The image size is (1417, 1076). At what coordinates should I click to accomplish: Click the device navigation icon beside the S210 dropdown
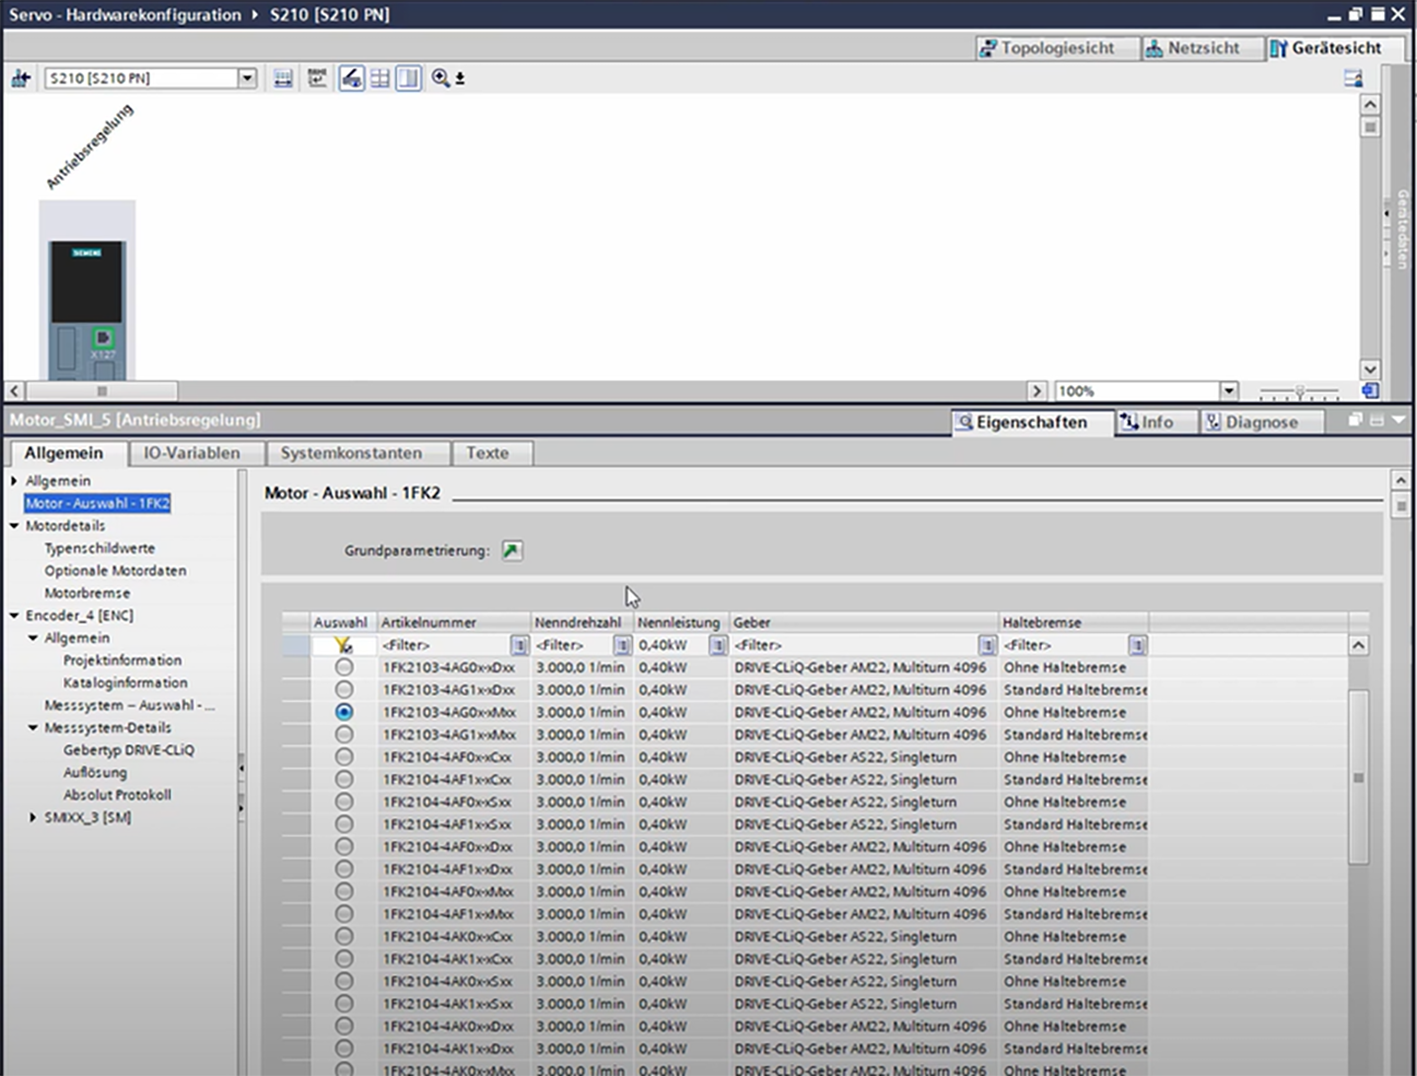tap(20, 78)
